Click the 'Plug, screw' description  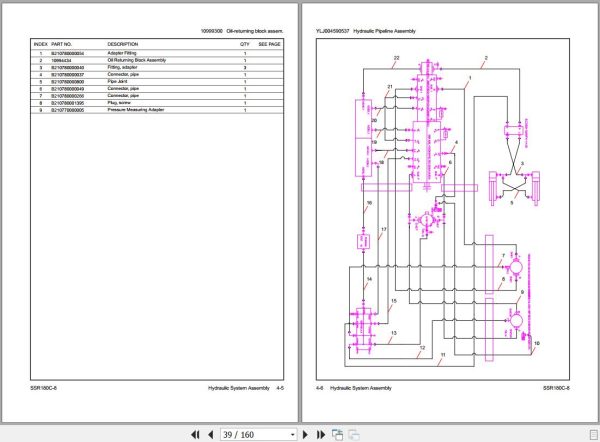pyautogui.click(x=119, y=103)
